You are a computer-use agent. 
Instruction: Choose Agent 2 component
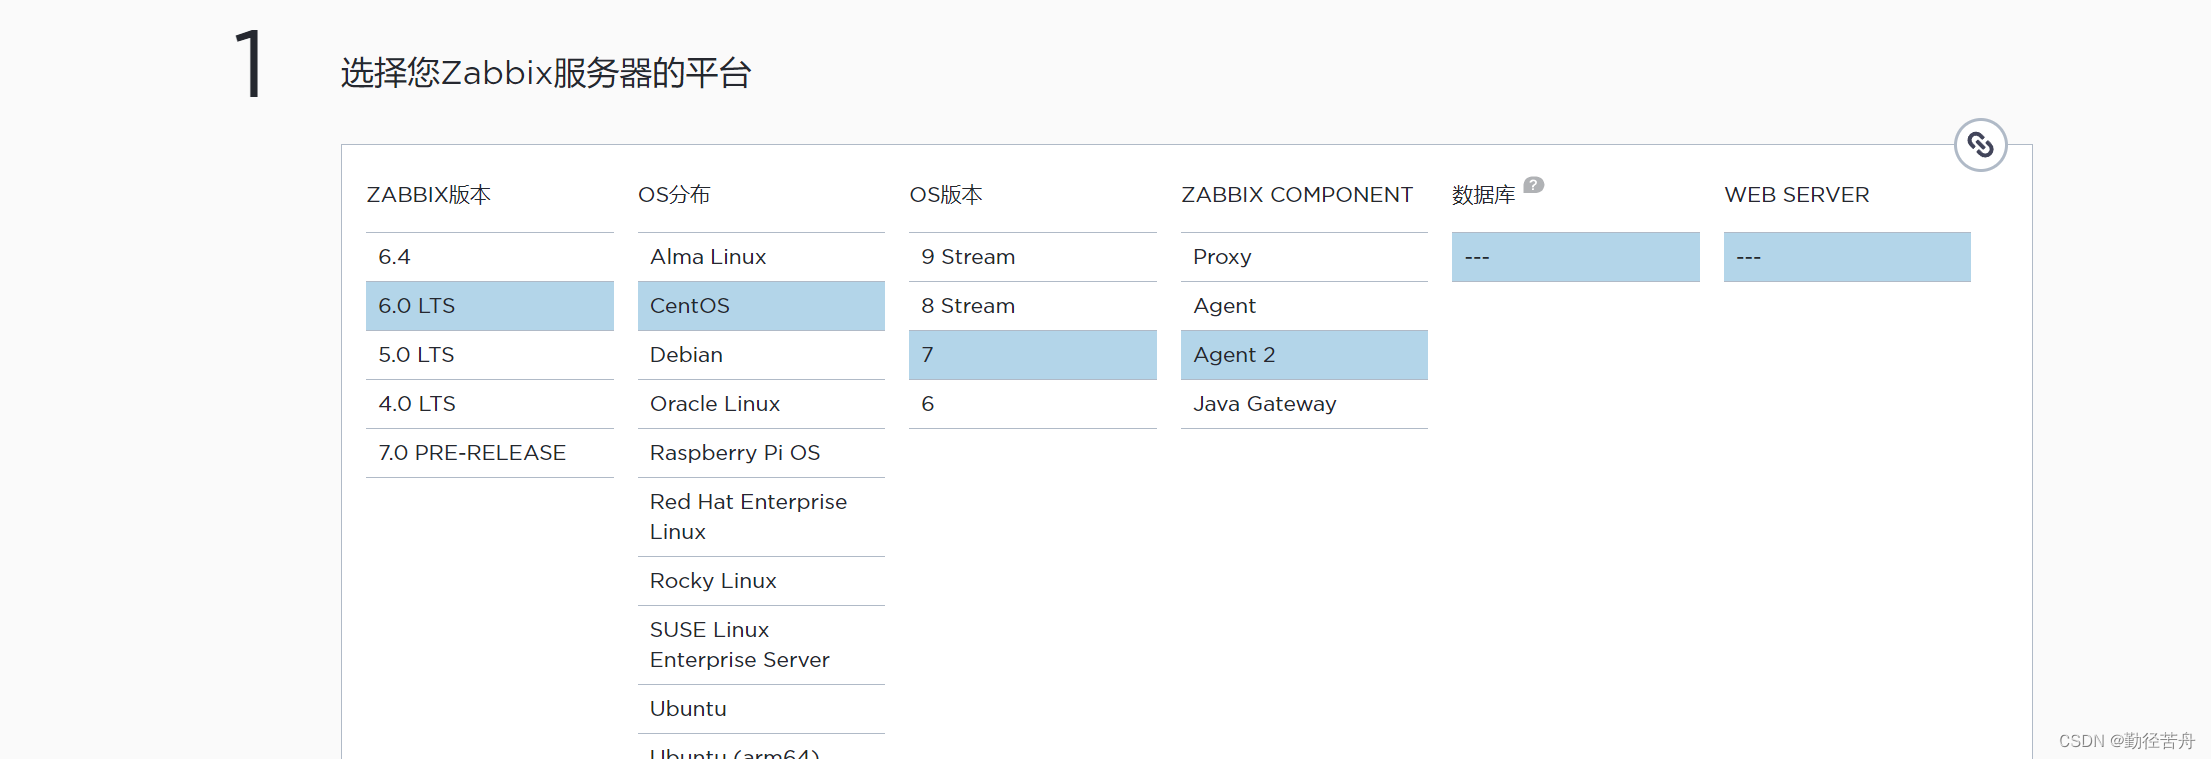(x=1304, y=355)
